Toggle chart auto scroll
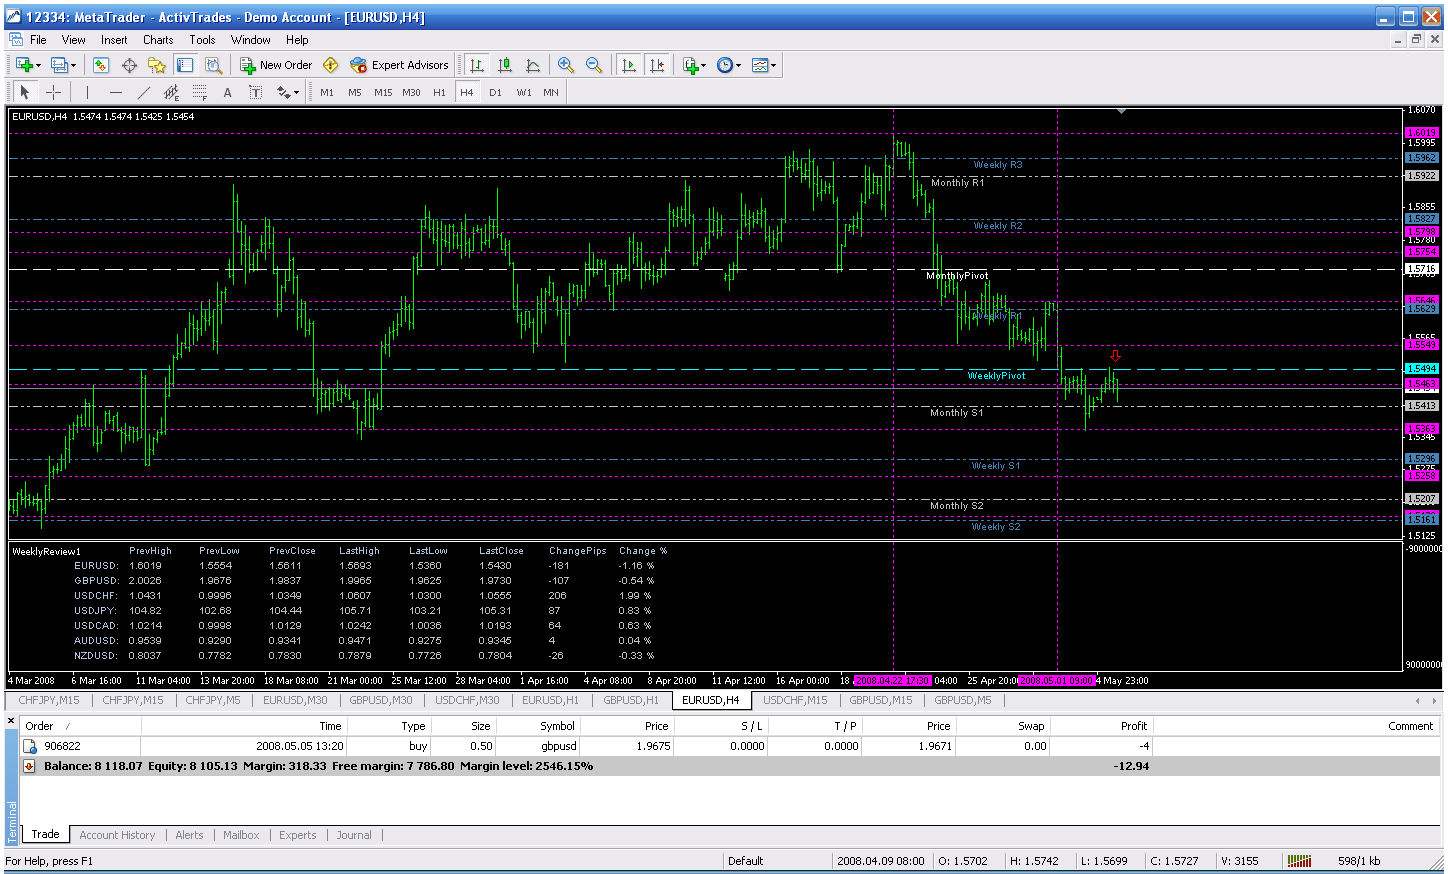Viewport: 1448px width, 874px height. [x=629, y=65]
